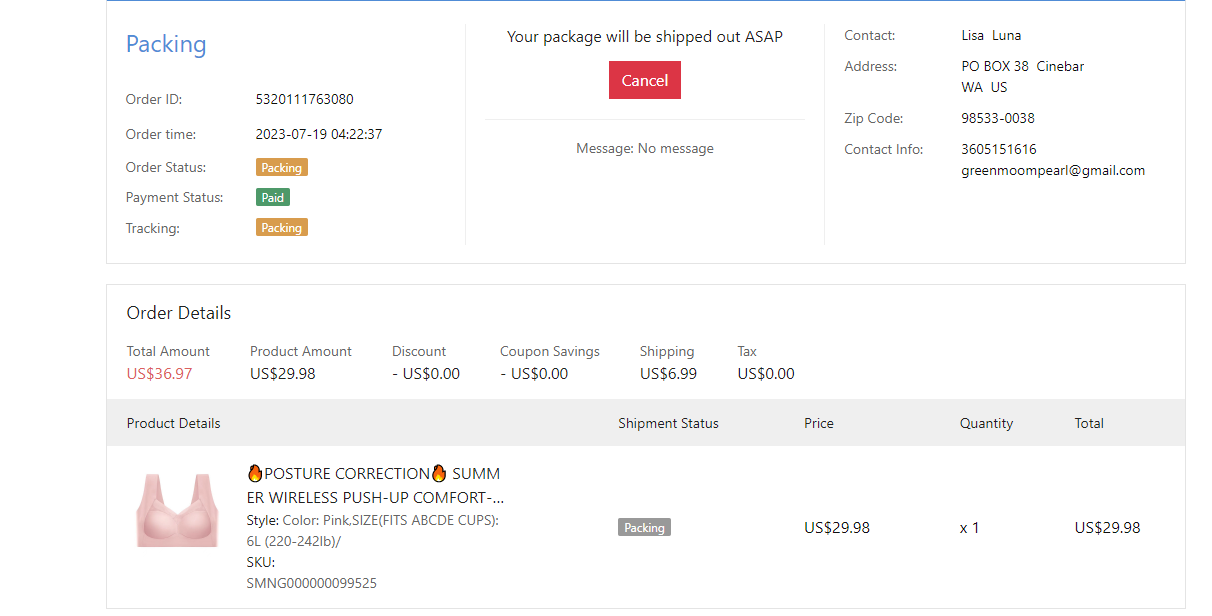Screen dimensions: 1212x616
Task: Click the orange Packing badge beside Tracking
Action: click(281, 228)
